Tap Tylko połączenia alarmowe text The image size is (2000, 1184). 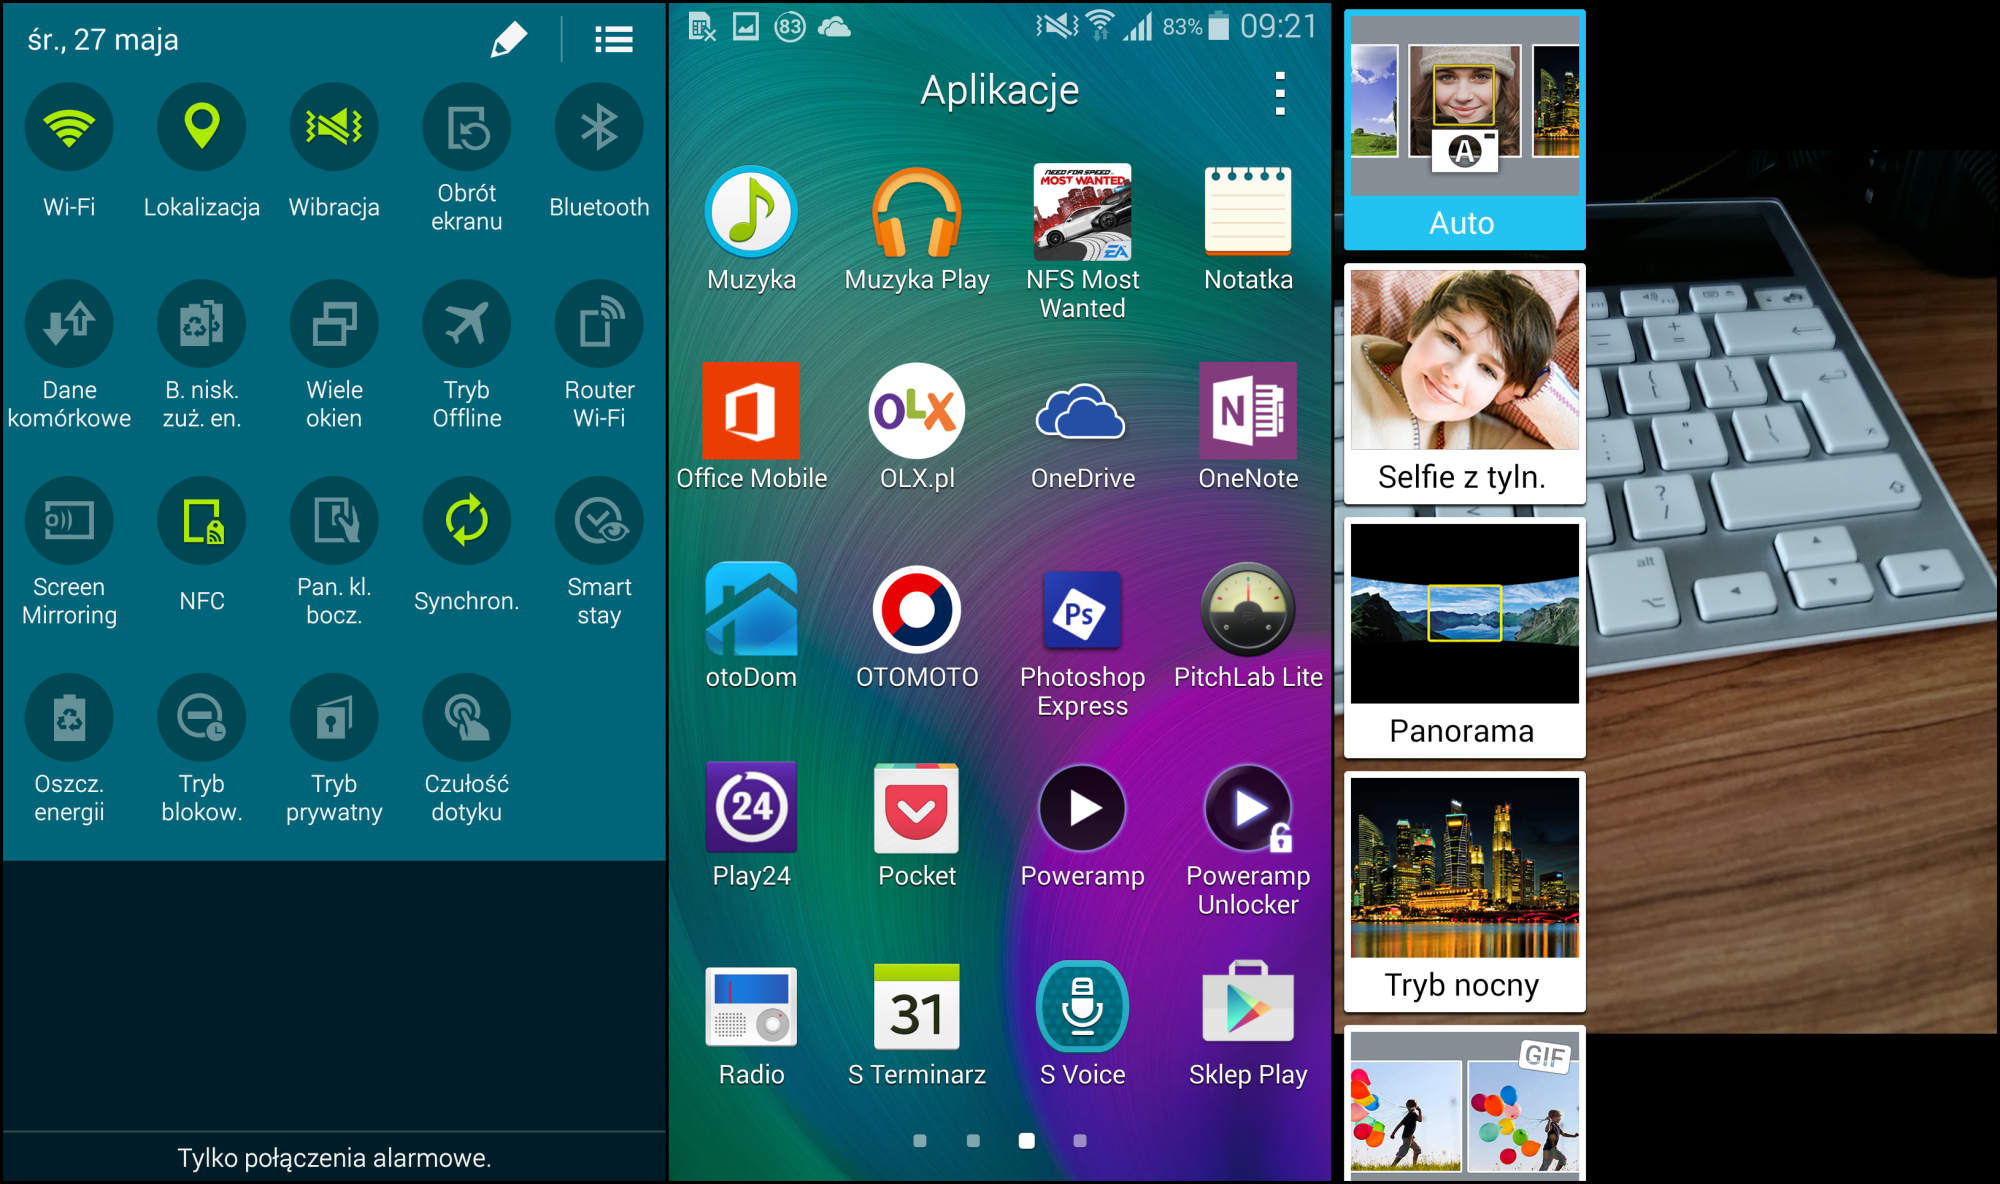point(334,1158)
